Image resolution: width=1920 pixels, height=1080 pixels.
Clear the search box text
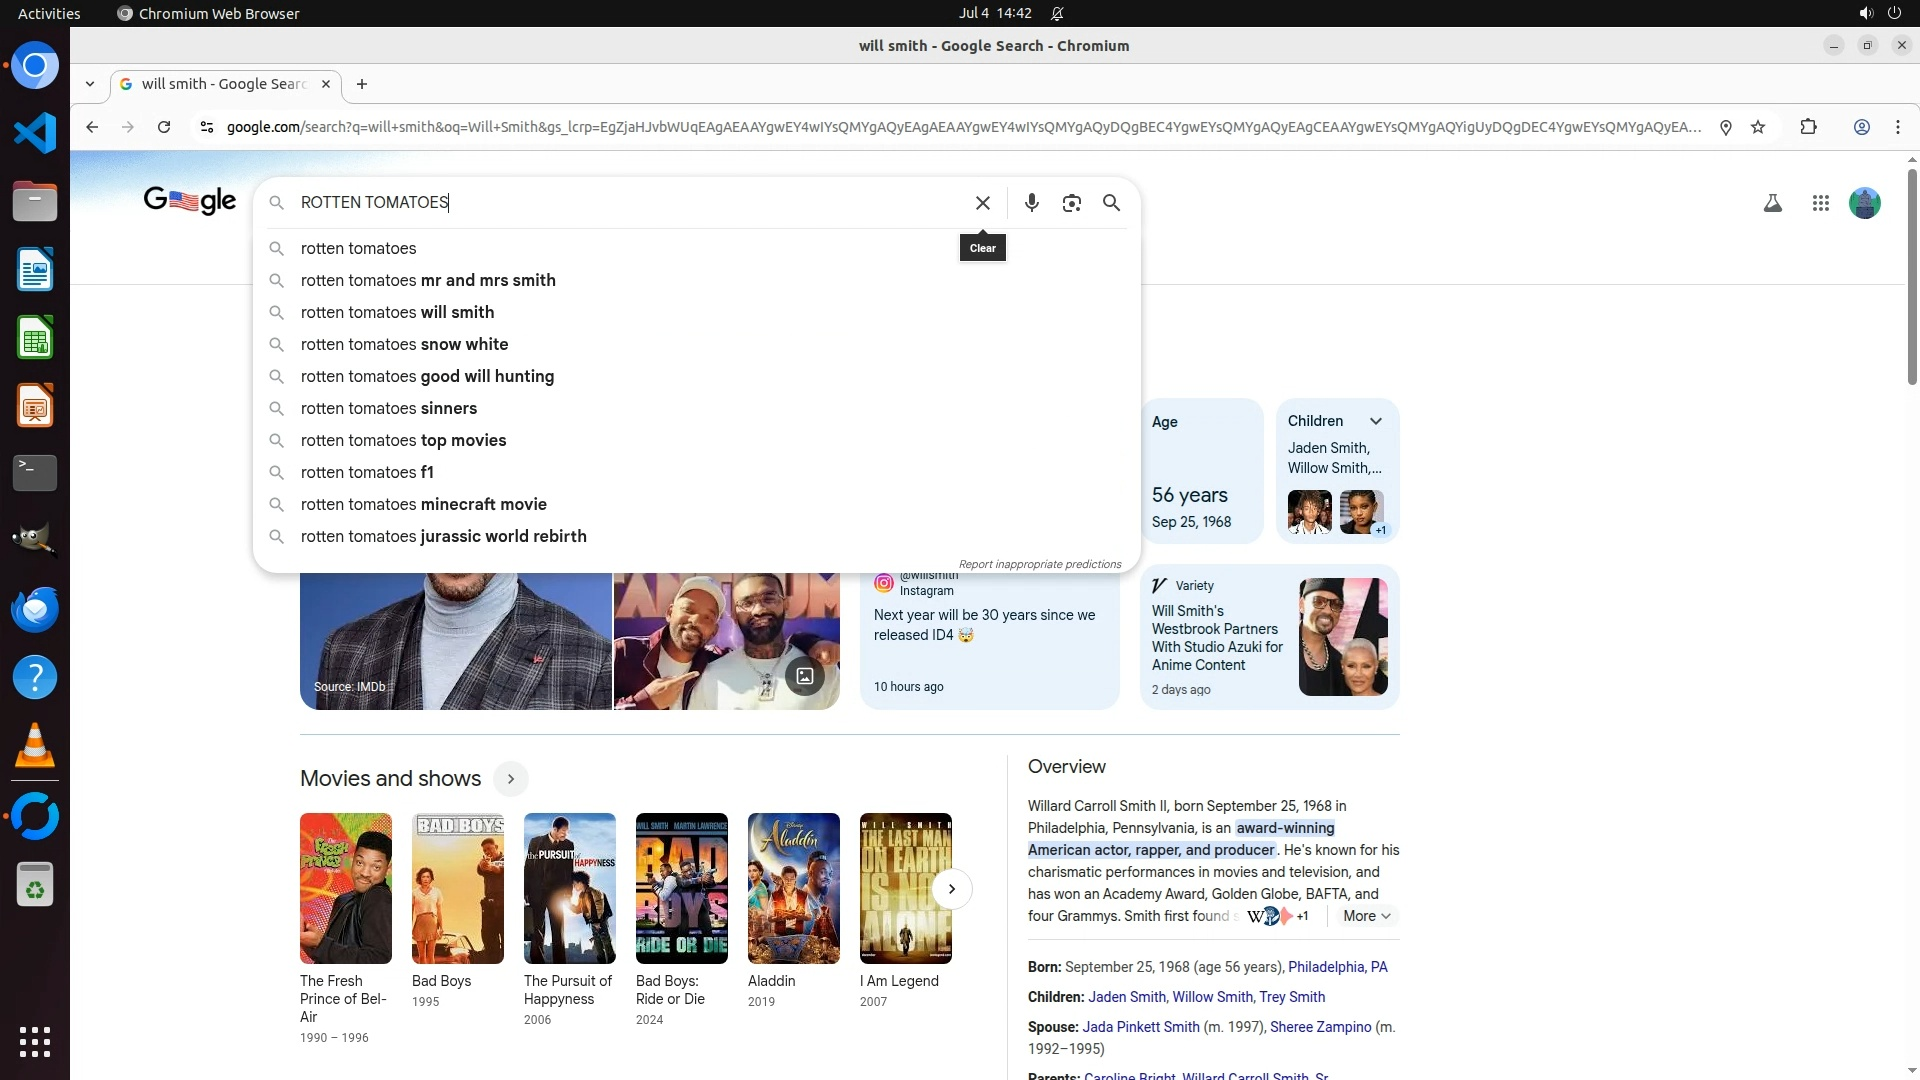click(983, 203)
